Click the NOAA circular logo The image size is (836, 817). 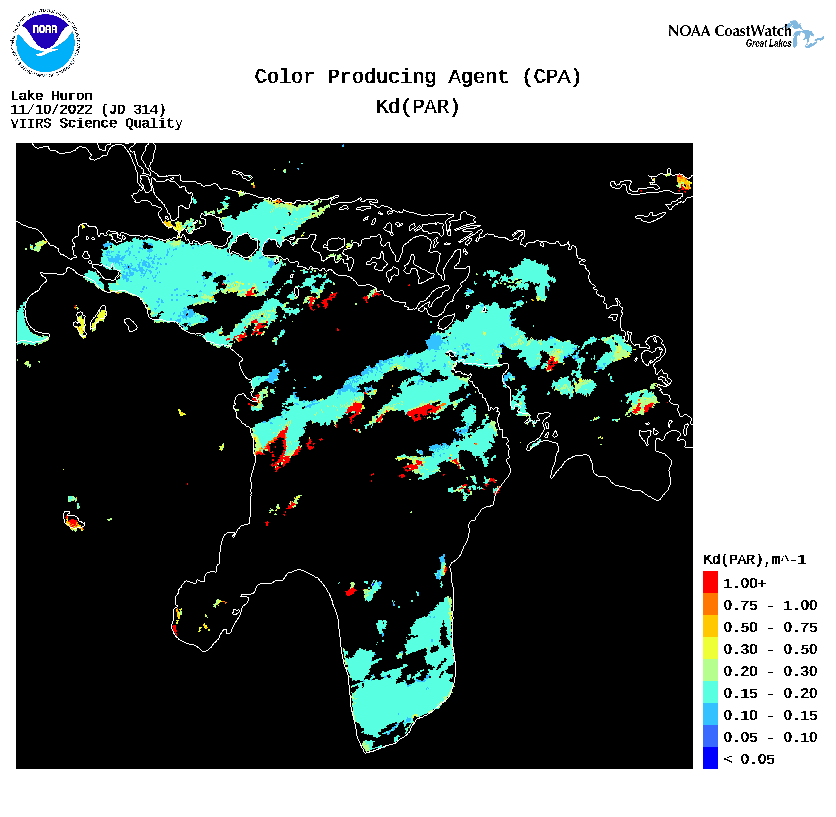45,42
